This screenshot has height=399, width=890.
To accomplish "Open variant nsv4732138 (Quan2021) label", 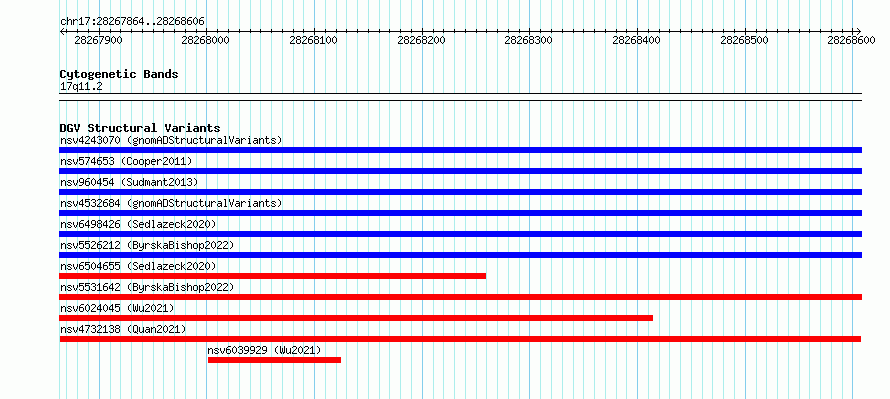I will tap(123, 329).
